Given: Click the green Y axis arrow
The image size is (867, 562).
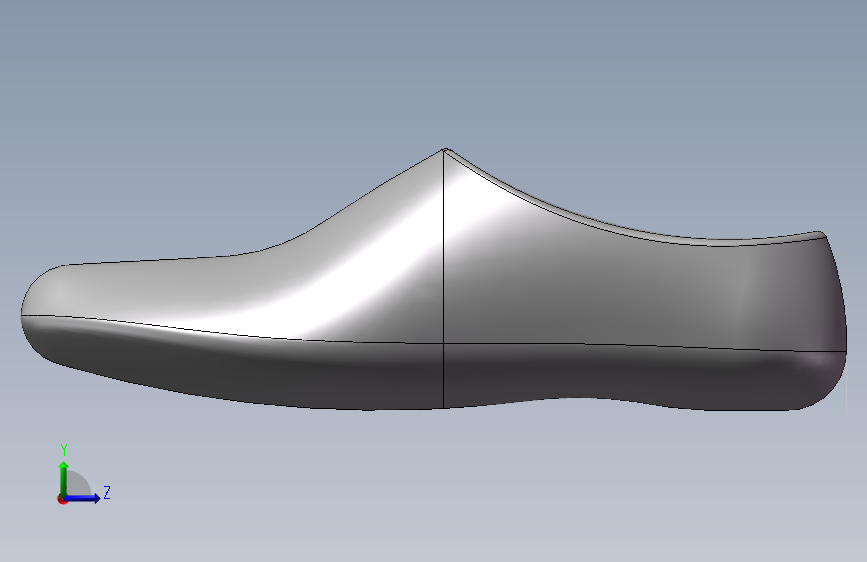Looking at the screenshot, I should tap(64, 479).
